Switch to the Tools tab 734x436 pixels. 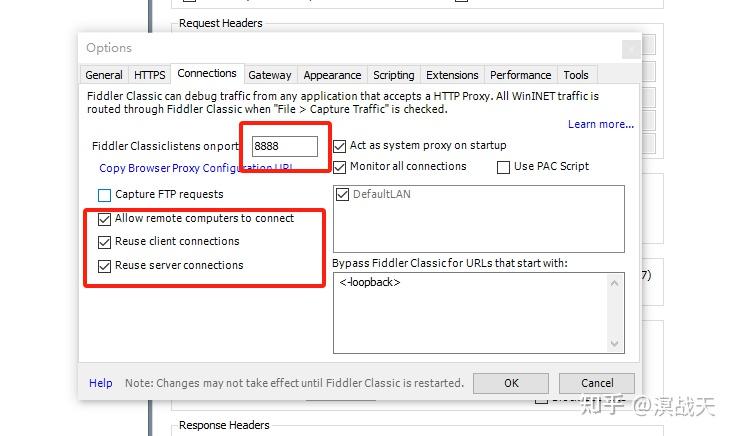click(x=576, y=75)
